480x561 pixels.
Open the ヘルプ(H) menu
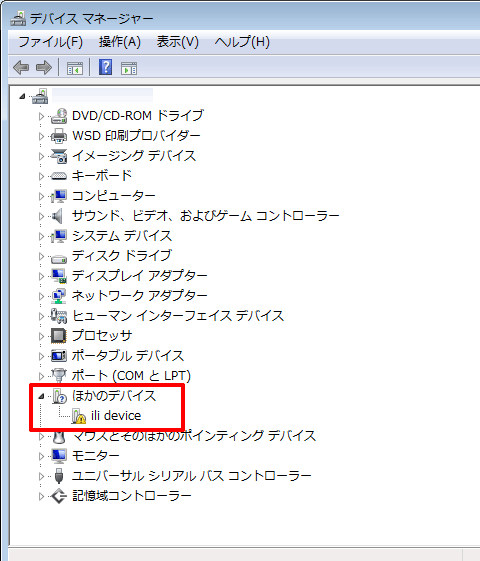242,42
